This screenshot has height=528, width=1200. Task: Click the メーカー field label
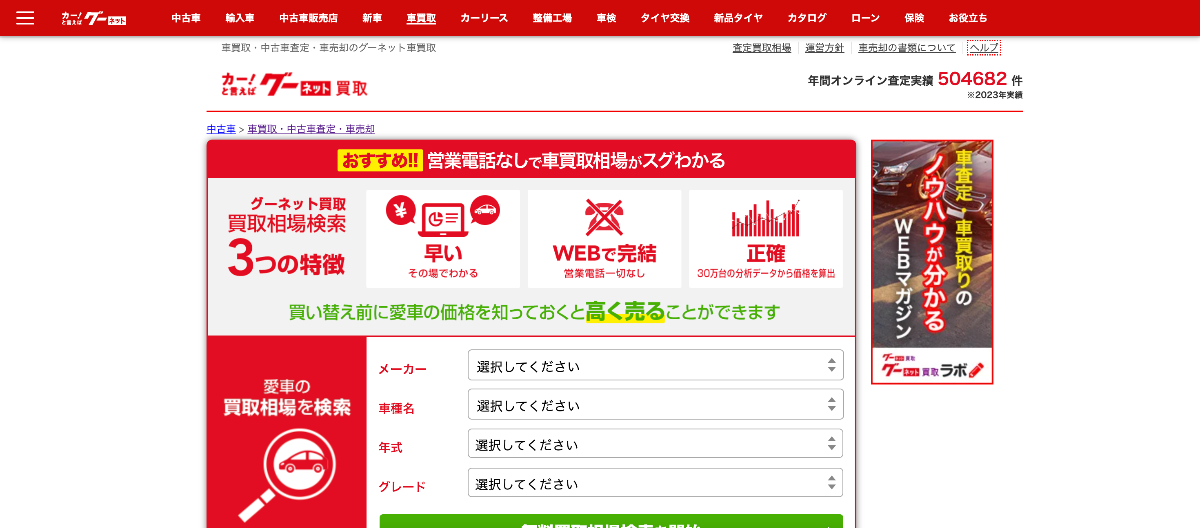pyautogui.click(x=402, y=369)
